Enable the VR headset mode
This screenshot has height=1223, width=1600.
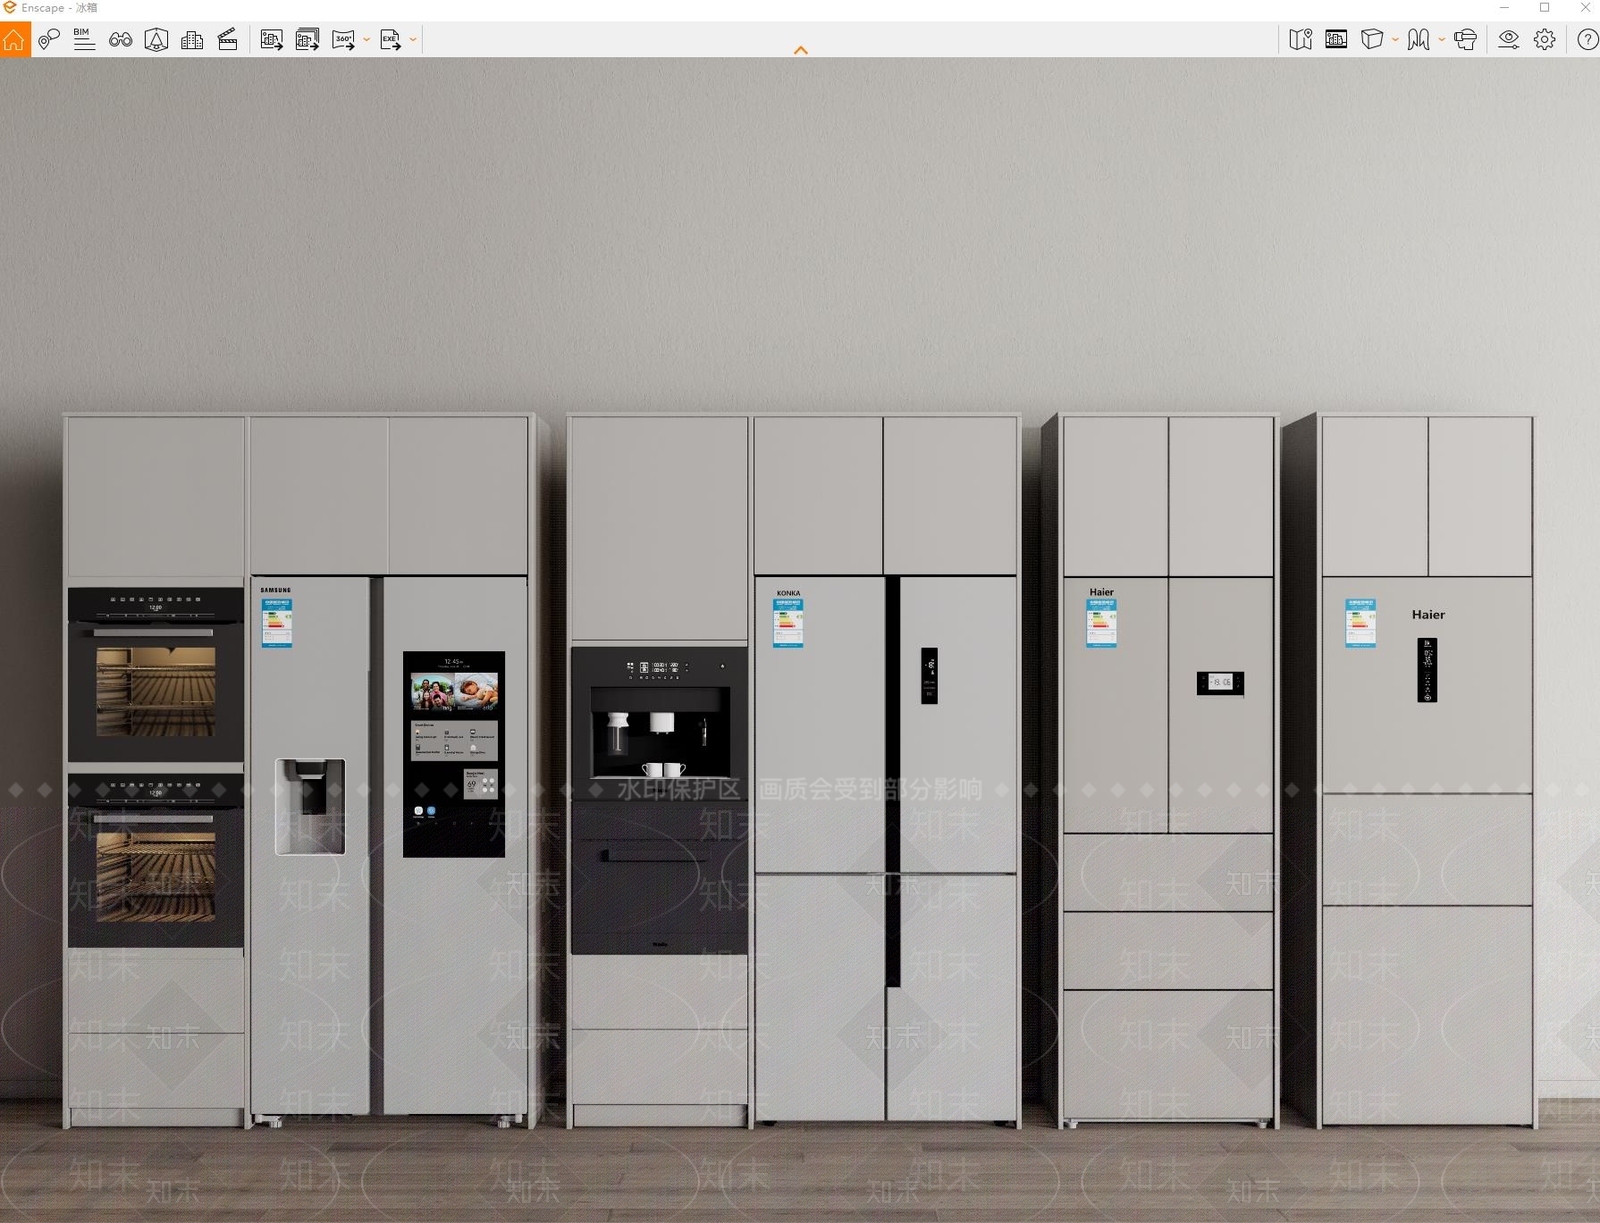[1466, 40]
